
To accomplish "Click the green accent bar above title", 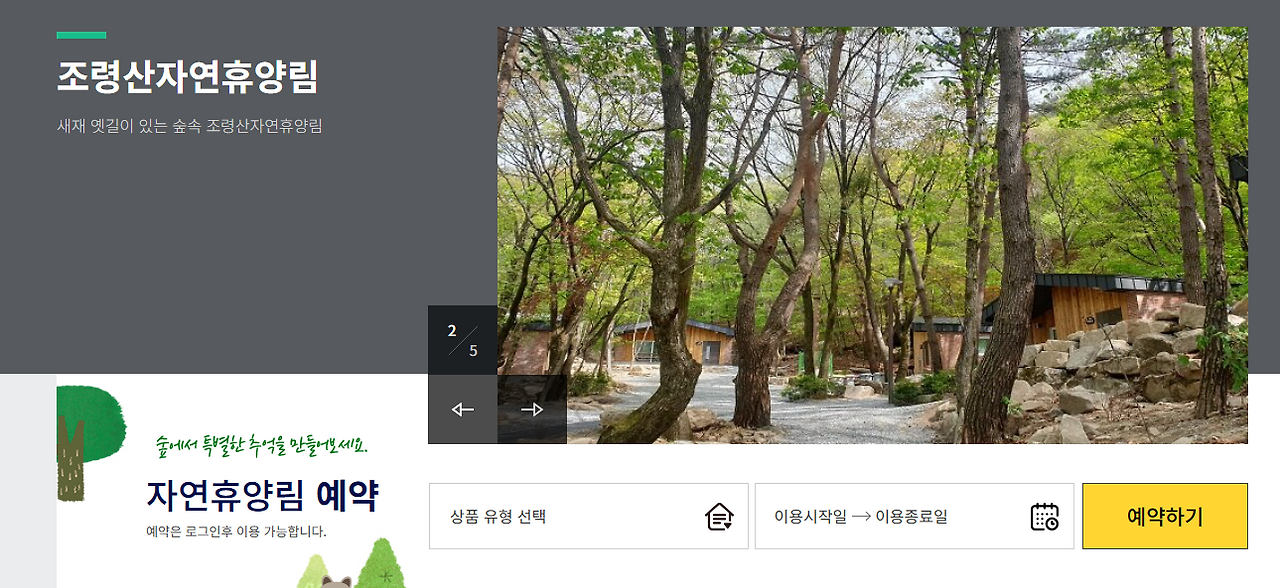I will (81, 35).
